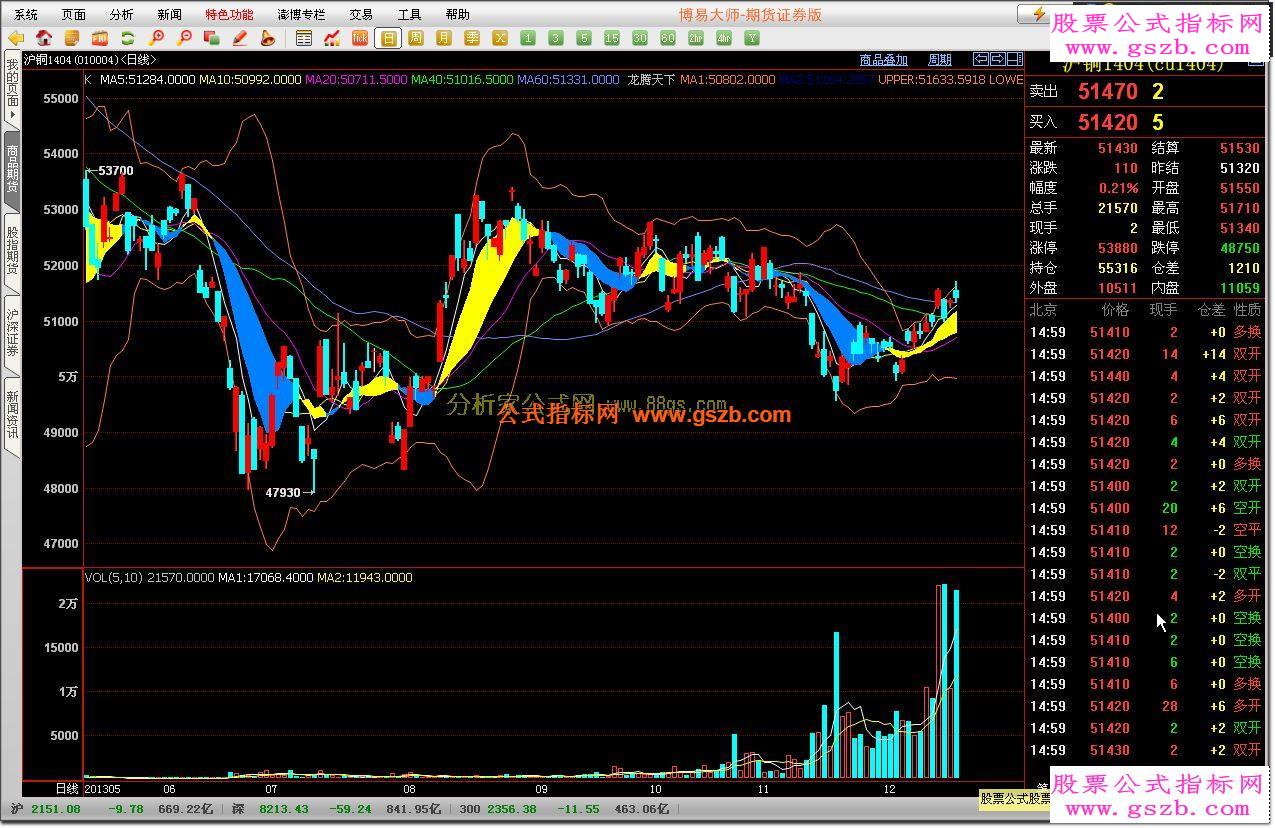Open the quote list table icon
This screenshot has width=1275, height=828.
[x=304, y=38]
